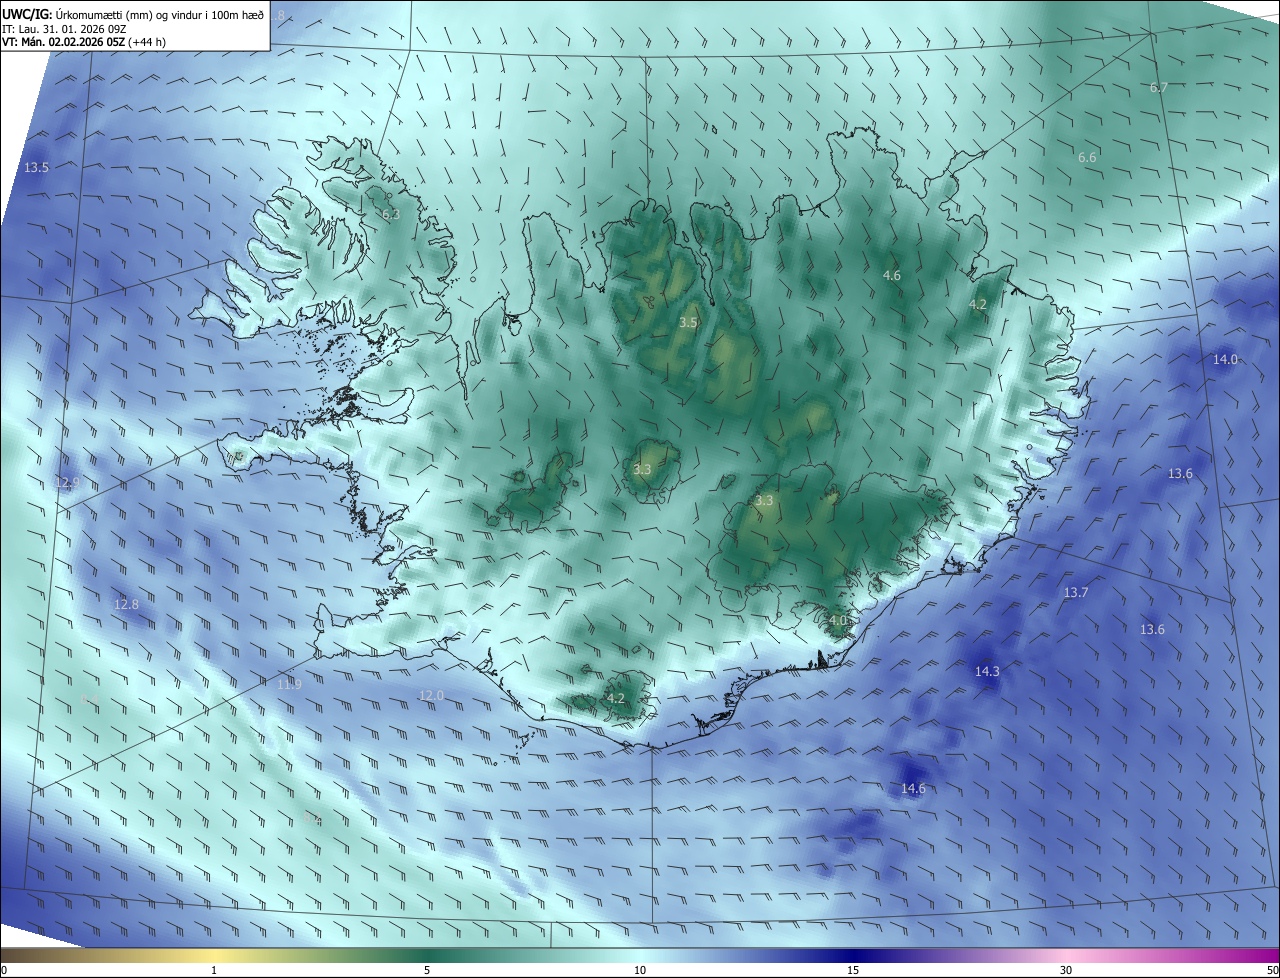The height and width of the screenshot is (978, 1280).
Task: Click the 6.6 precipitation value
Action: 1087,158
